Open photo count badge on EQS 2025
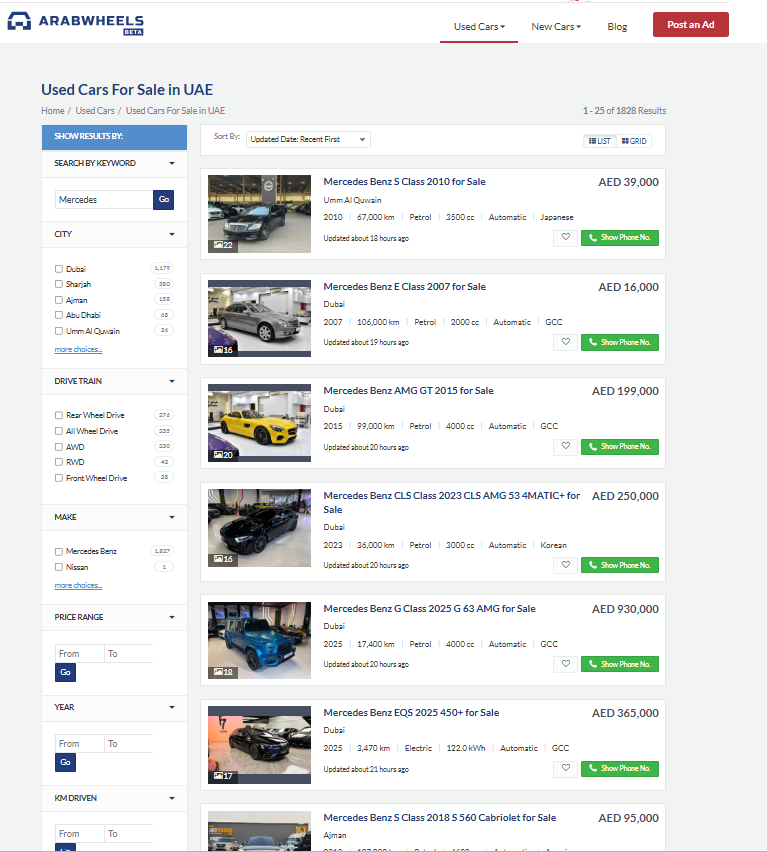The height and width of the screenshot is (852, 767). pos(223,776)
